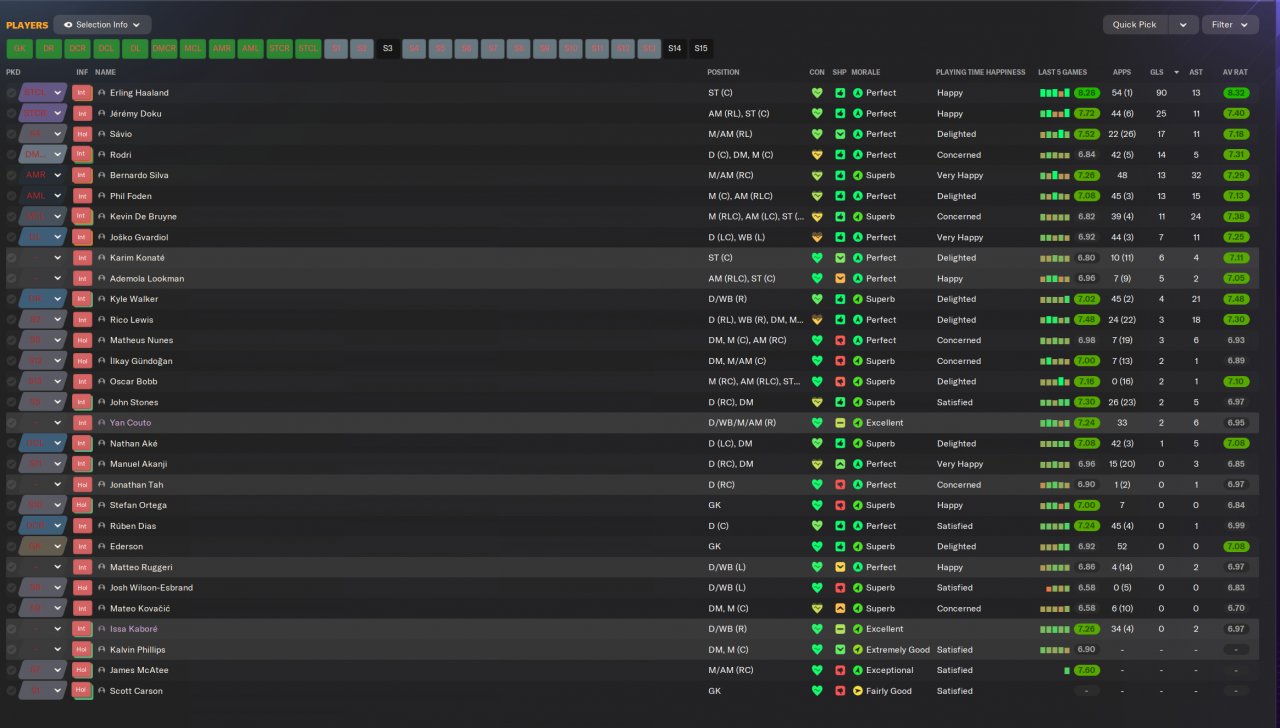Tick the pick circle for Jonathan Tah
Viewport: 1280px width, 728px height.
pyautogui.click(x=12, y=485)
